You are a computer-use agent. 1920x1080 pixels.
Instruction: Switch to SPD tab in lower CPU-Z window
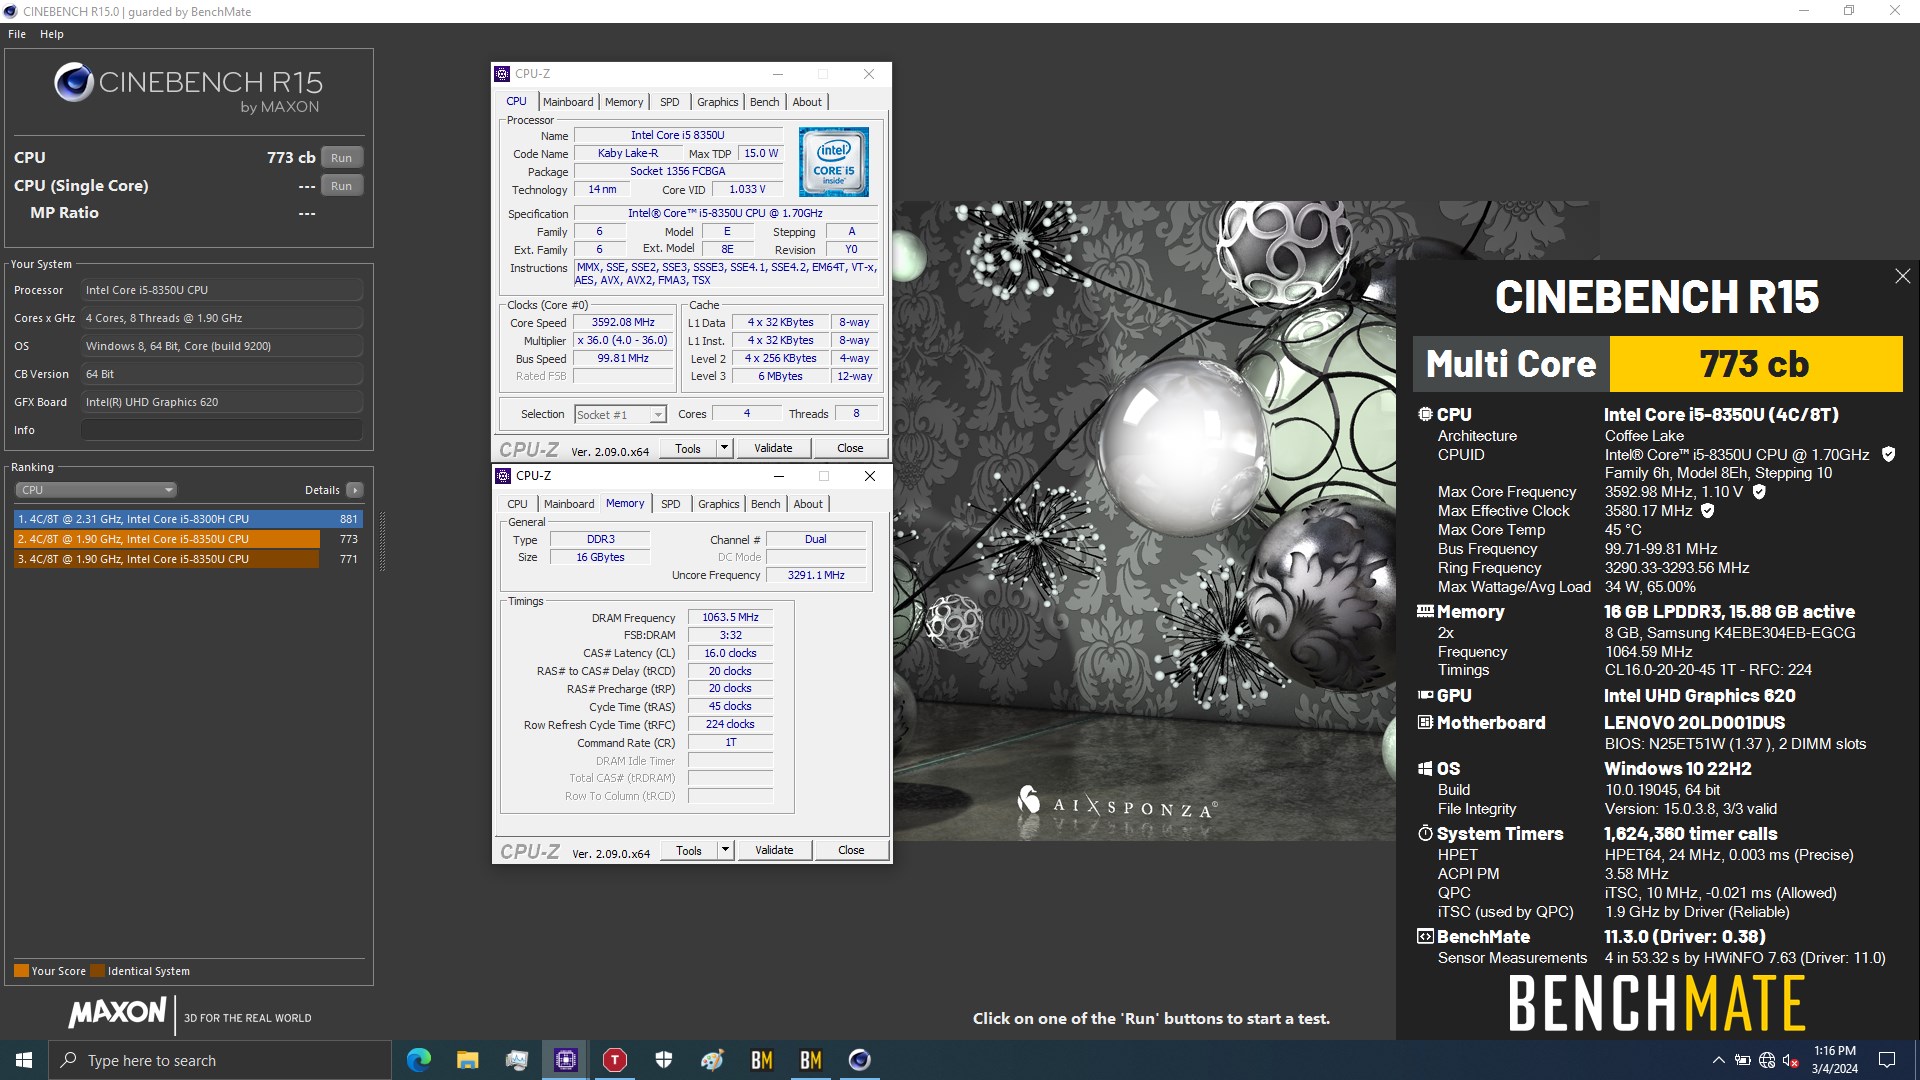click(x=671, y=504)
